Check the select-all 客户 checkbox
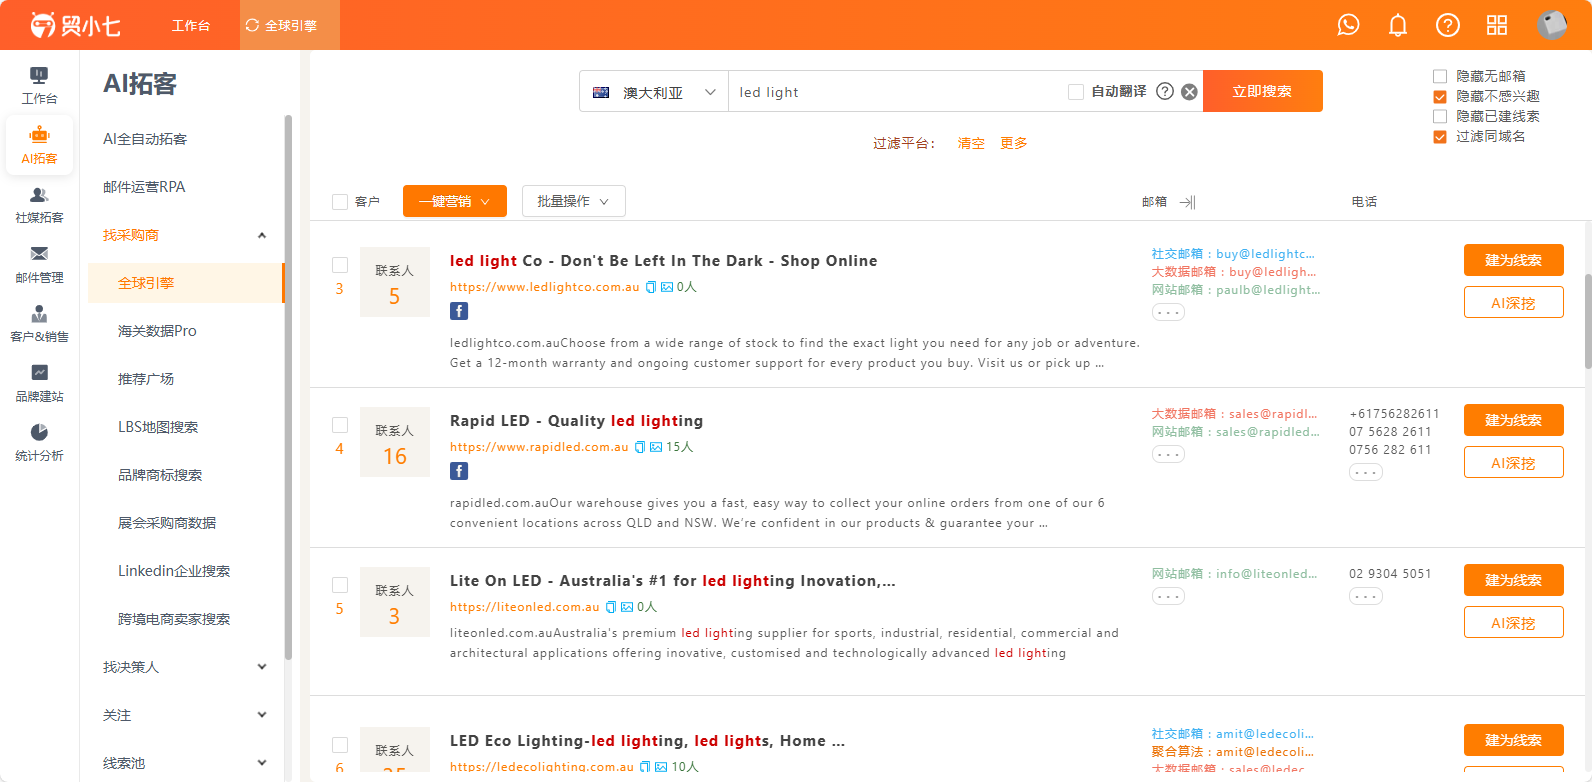 [x=340, y=202]
